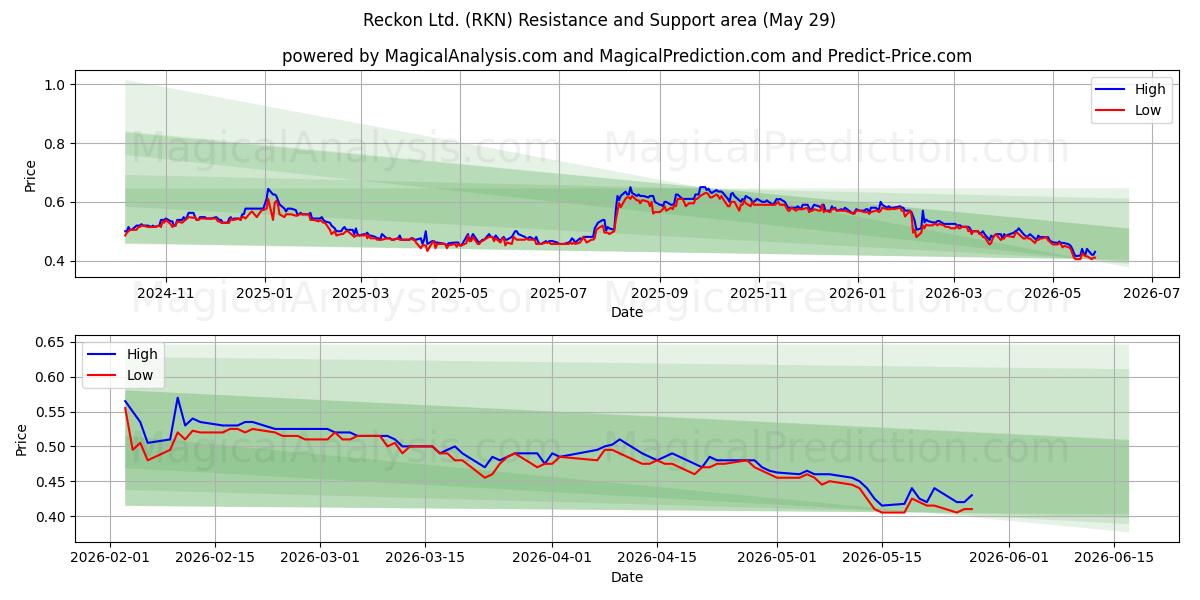Image resolution: width=1200 pixels, height=600 pixels.
Task: Click the '2026-06-01' date label
Action: [1009, 558]
